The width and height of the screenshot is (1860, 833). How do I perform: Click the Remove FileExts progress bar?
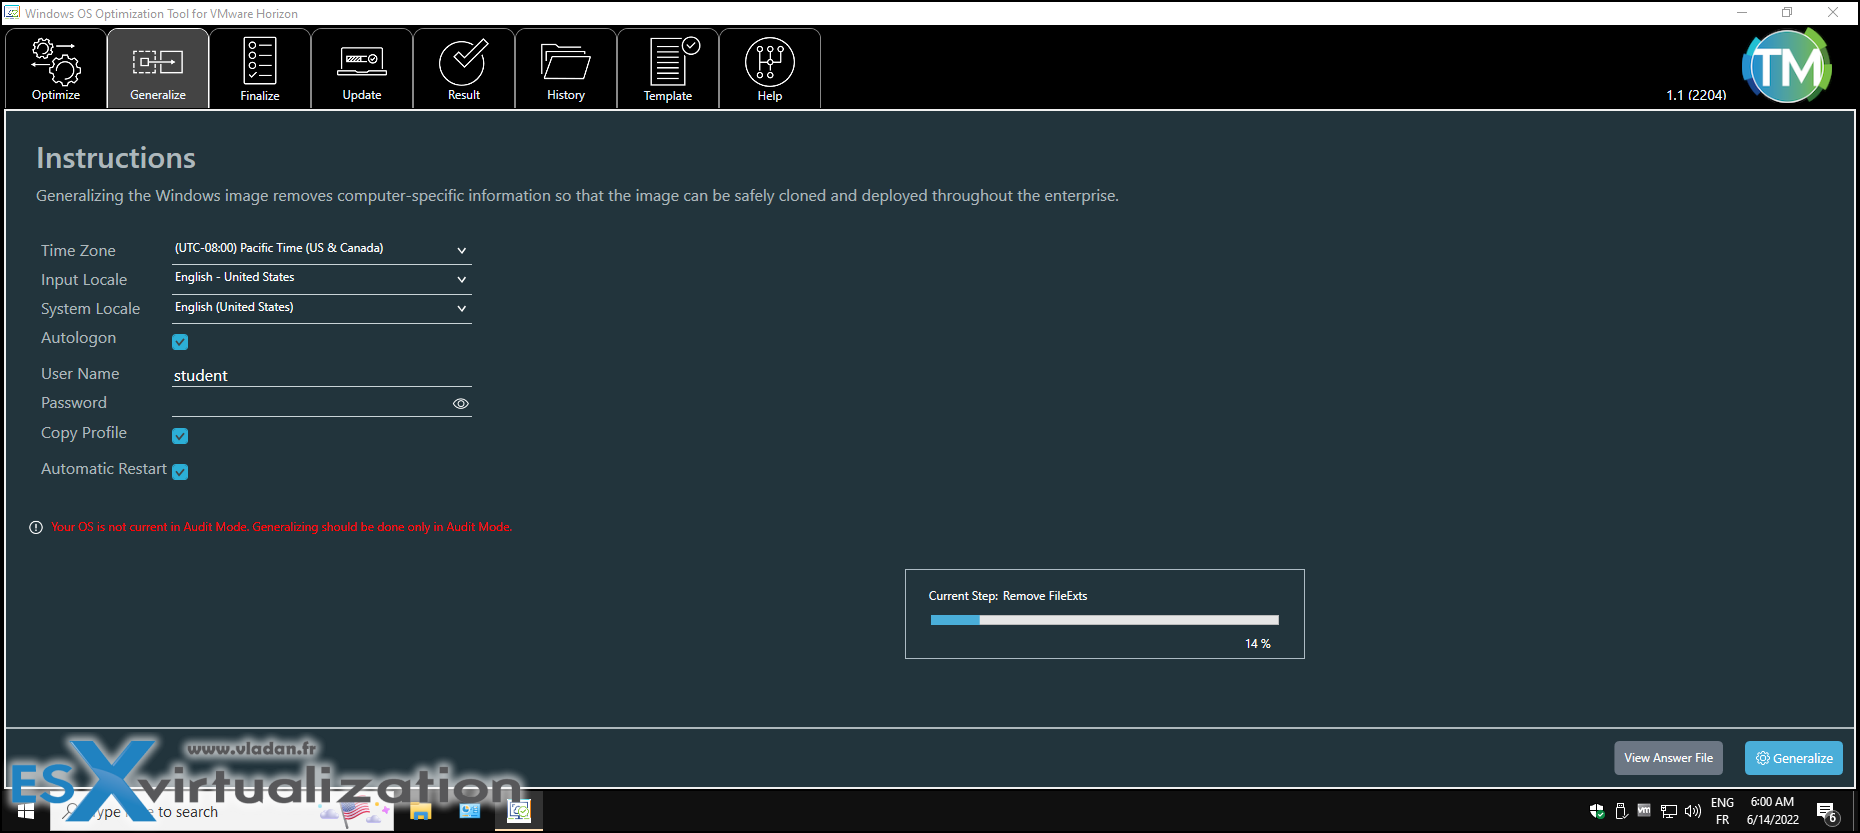pos(1104,620)
